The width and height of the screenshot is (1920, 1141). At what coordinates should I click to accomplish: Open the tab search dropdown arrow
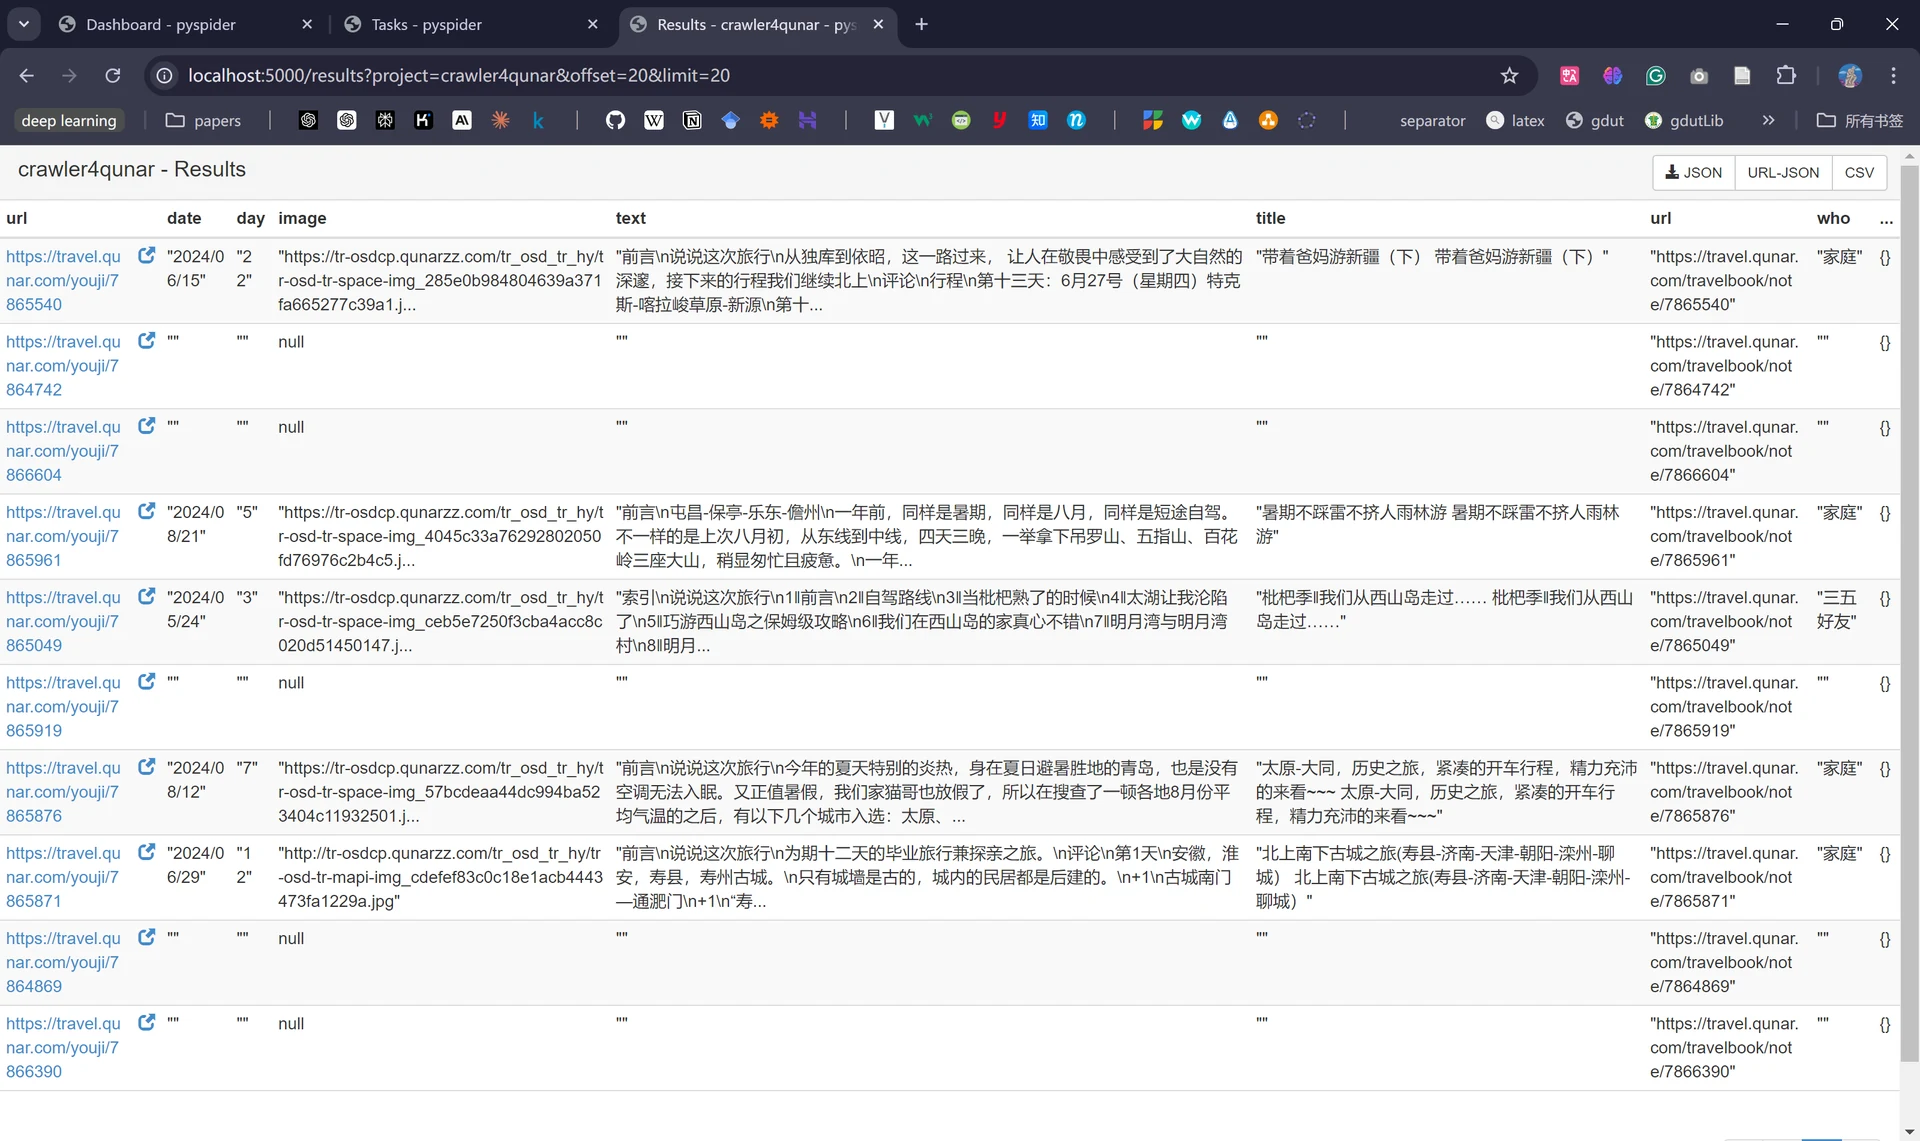[x=23, y=24]
